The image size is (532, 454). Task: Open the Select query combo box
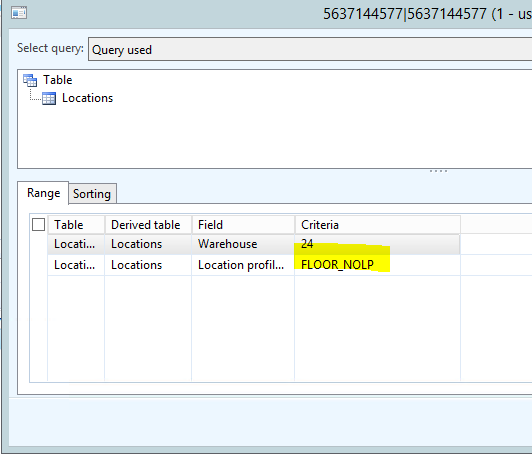310,50
